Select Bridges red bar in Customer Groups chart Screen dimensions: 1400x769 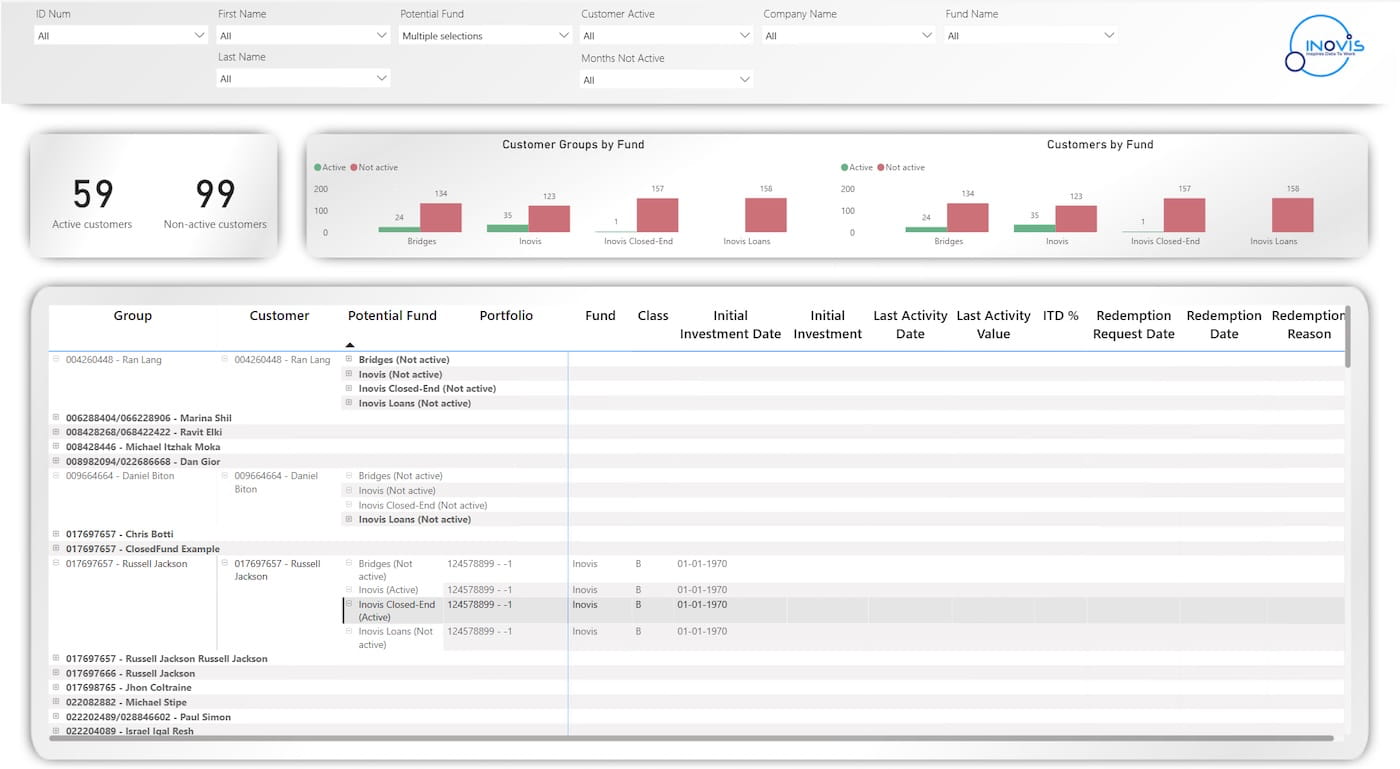click(441, 217)
